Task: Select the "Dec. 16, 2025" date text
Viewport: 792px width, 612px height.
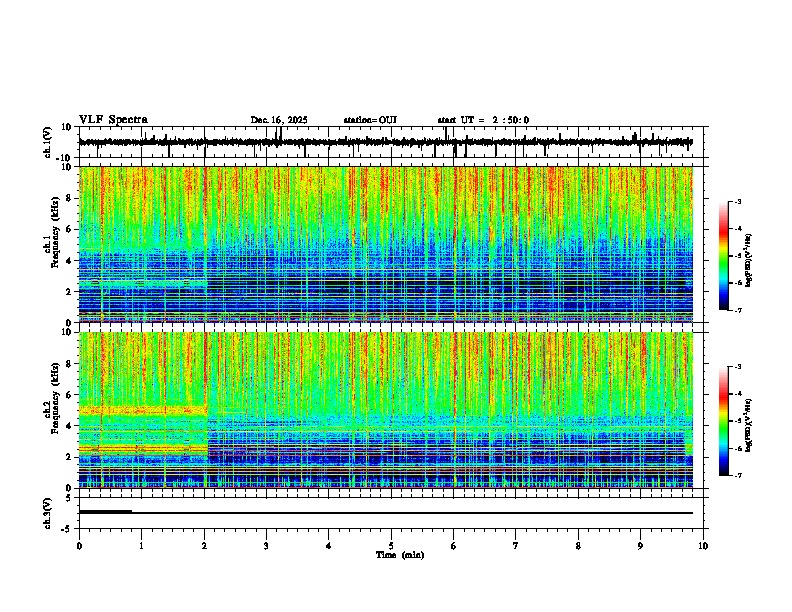Action: tap(279, 120)
